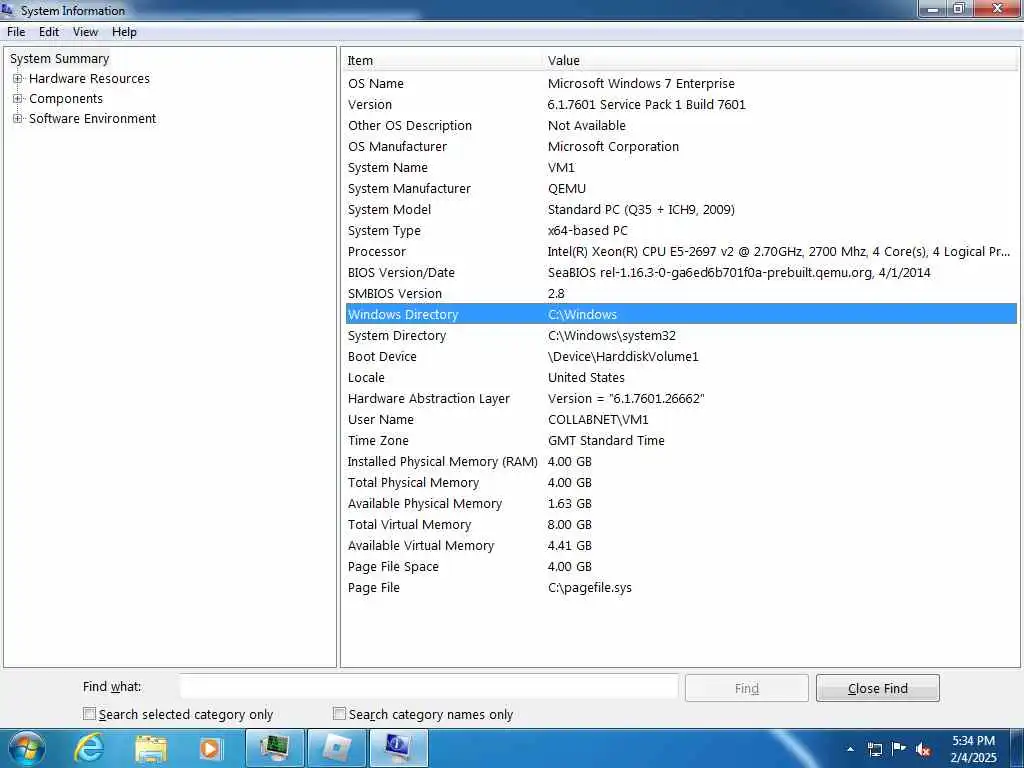Open the Edit menu
The width and height of the screenshot is (1024, 768).
click(49, 32)
